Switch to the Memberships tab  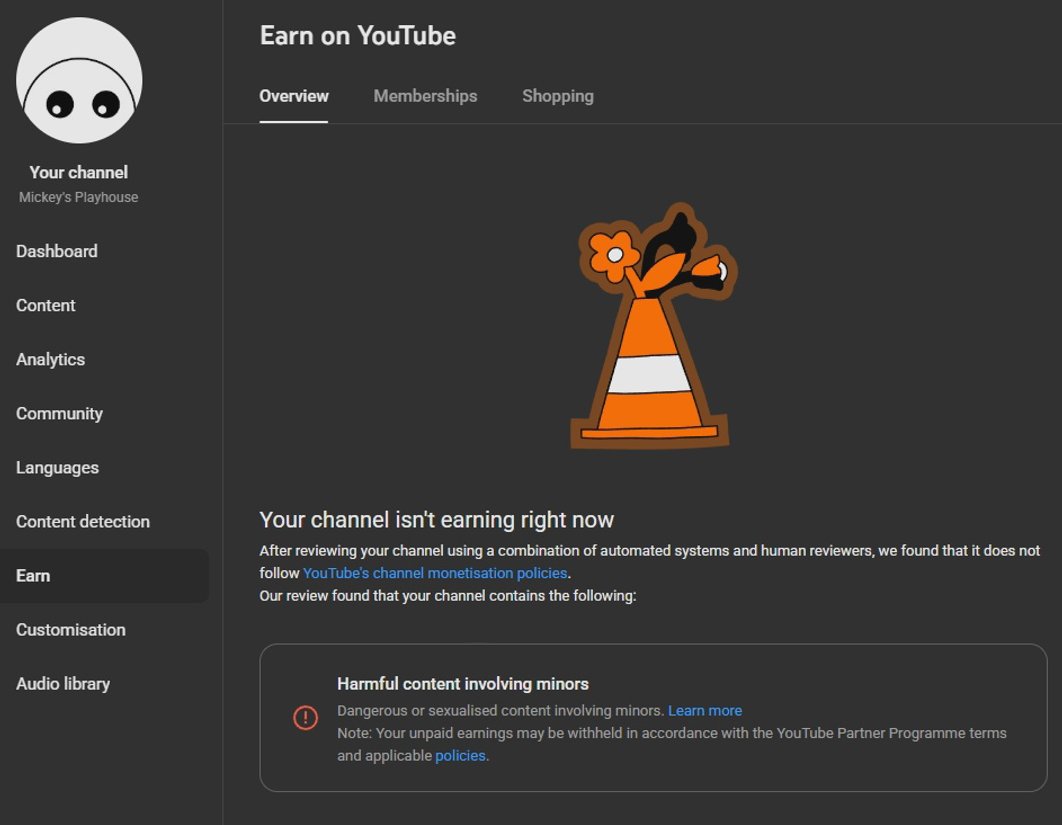point(425,96)
